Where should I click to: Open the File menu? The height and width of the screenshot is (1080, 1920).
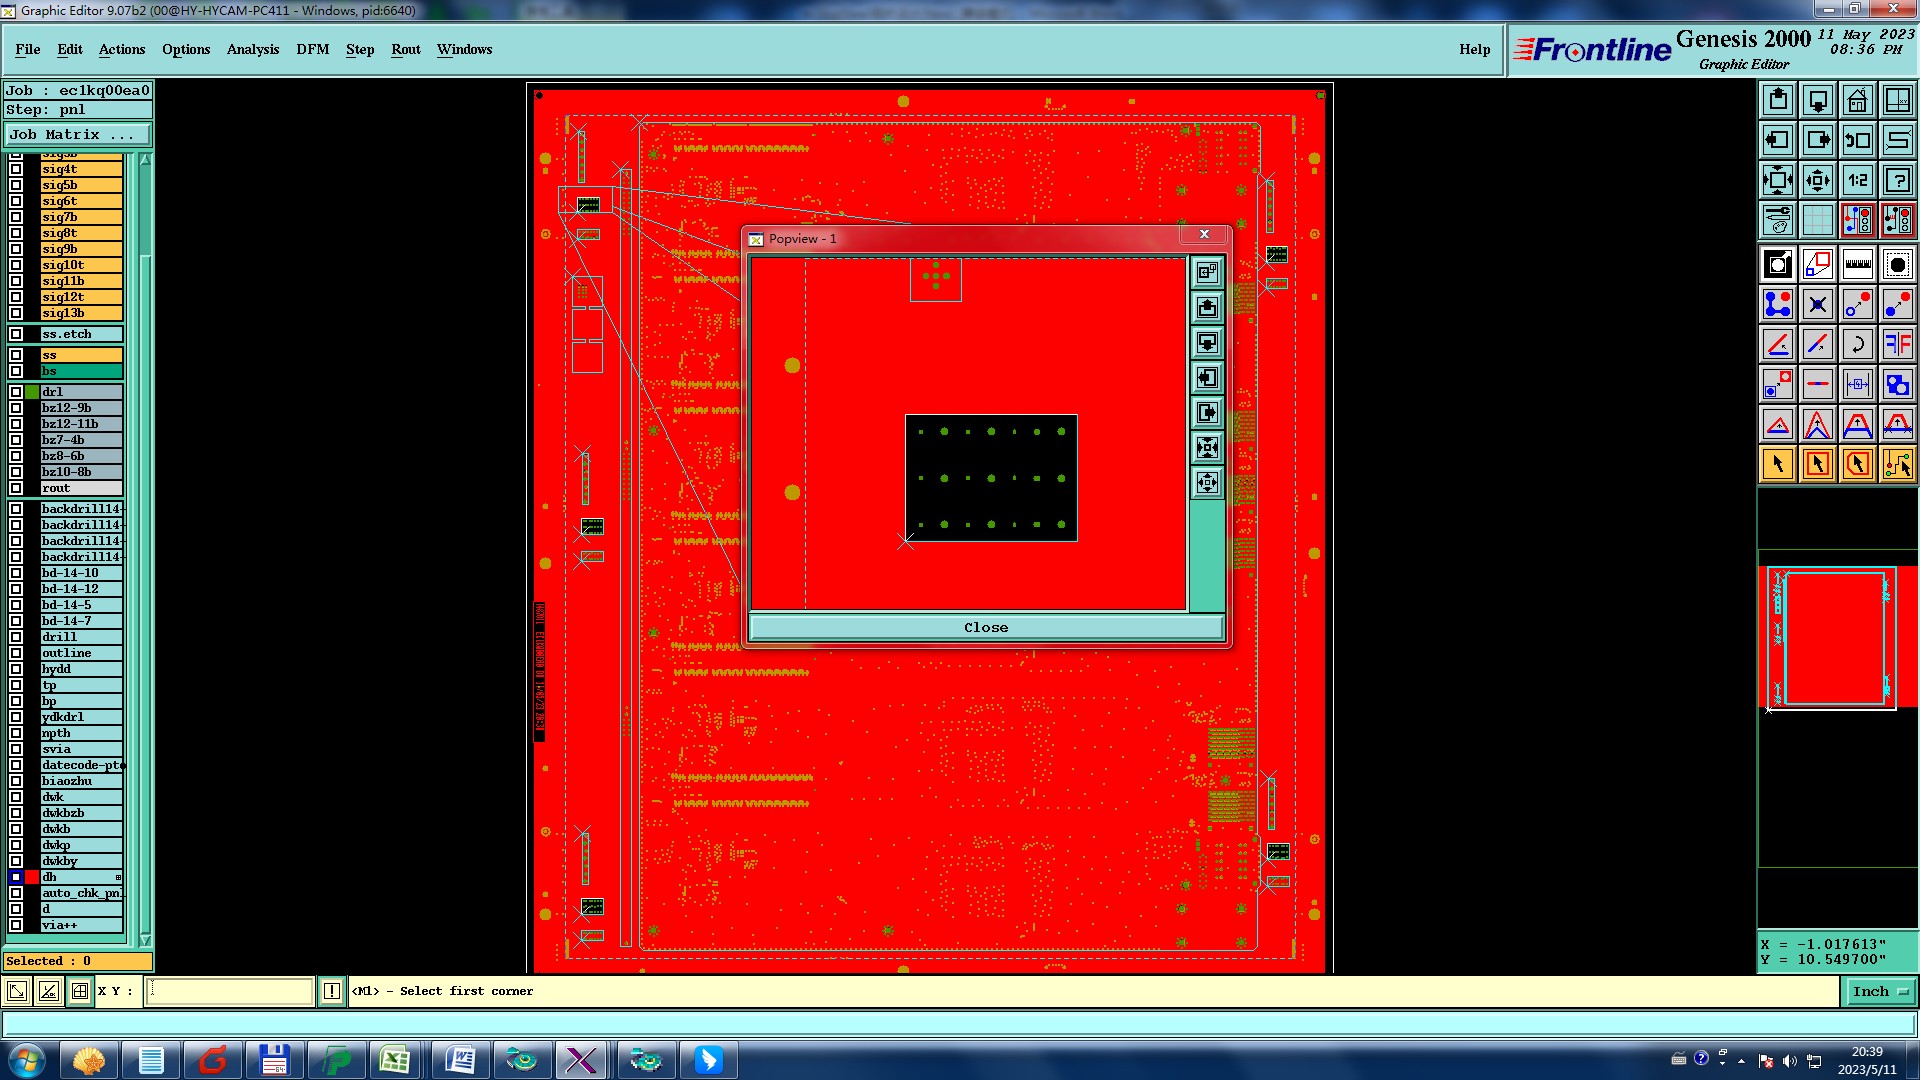tap(28, 49)
